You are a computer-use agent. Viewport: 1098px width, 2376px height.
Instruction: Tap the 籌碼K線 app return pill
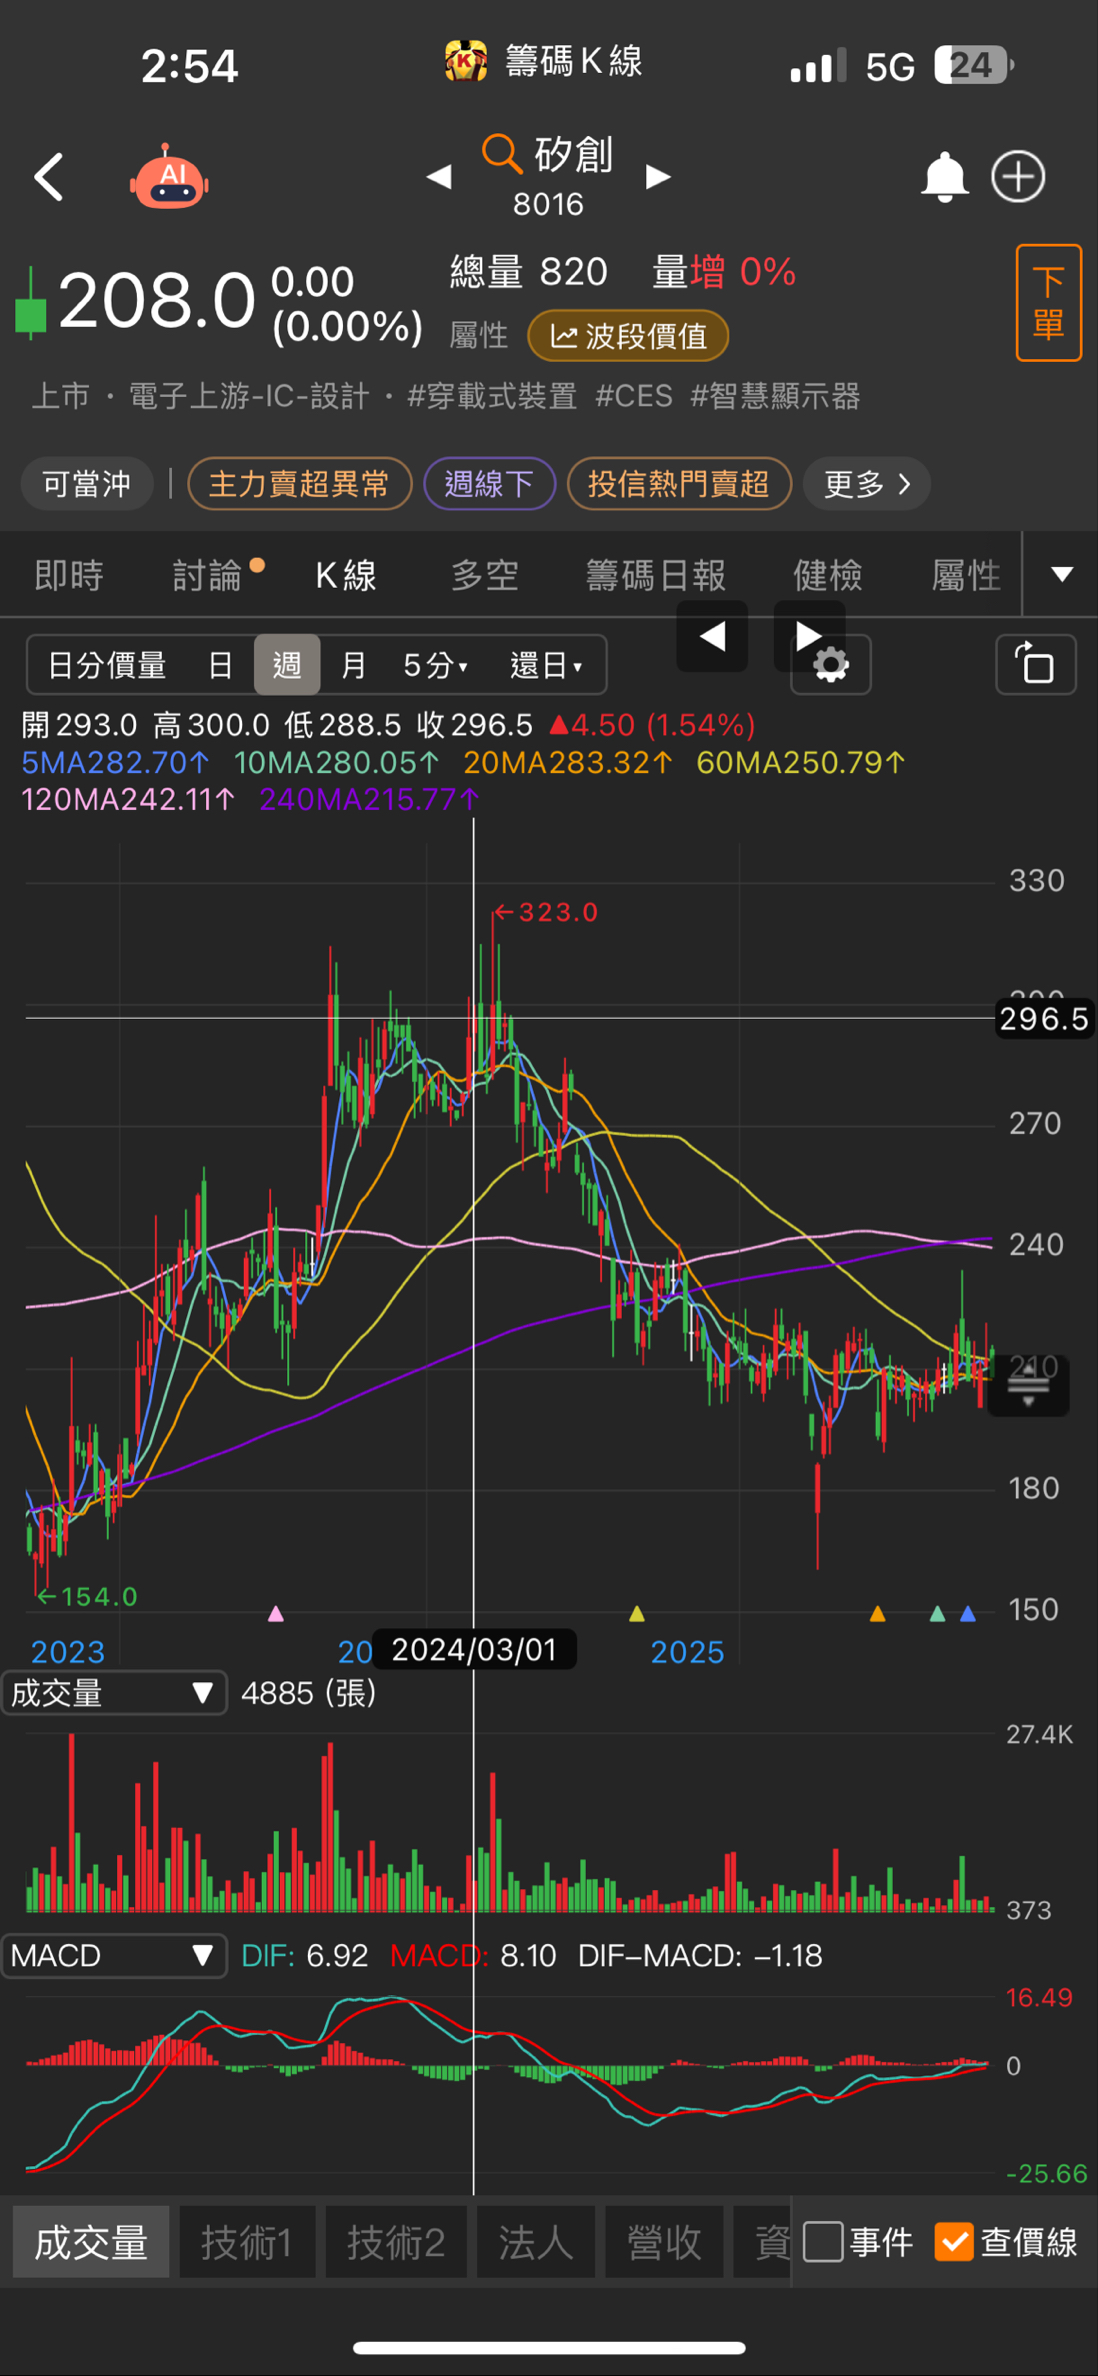[x=545, y=62]
